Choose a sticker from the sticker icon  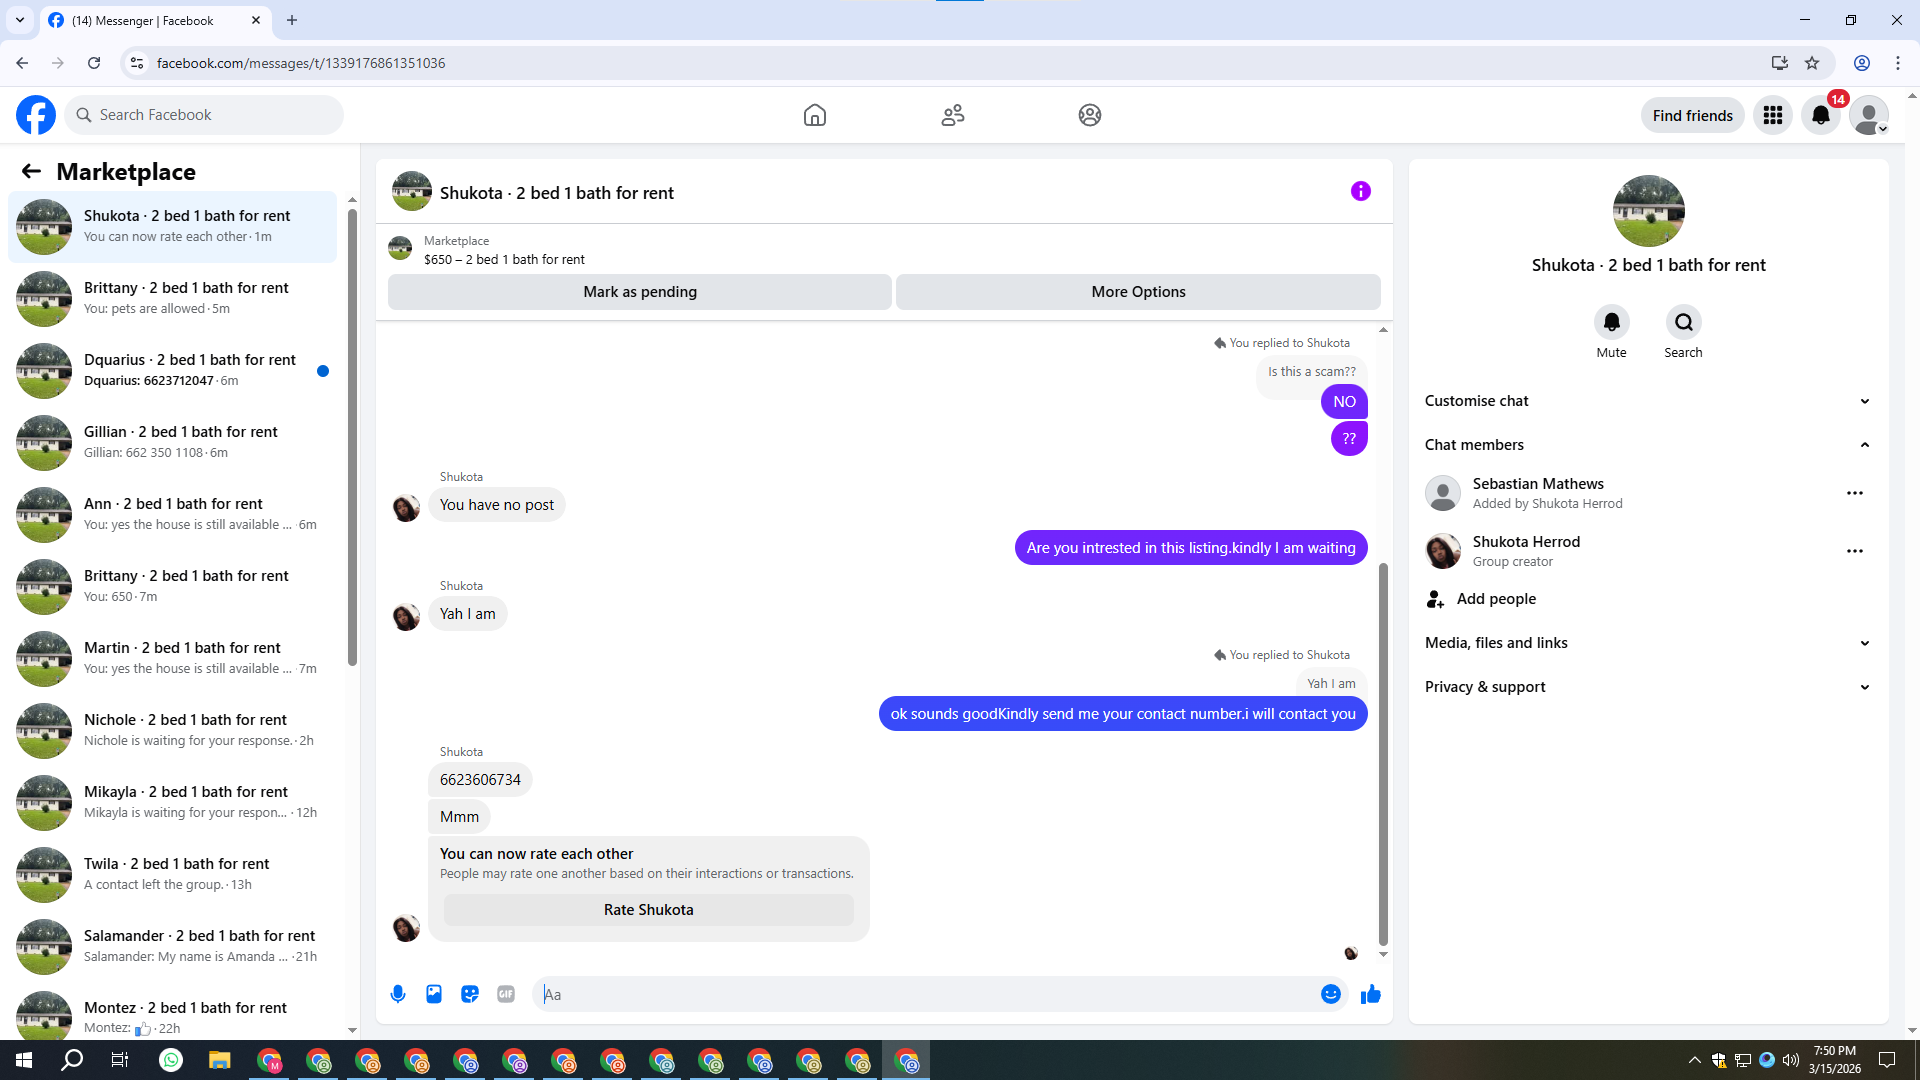[470, 994]
